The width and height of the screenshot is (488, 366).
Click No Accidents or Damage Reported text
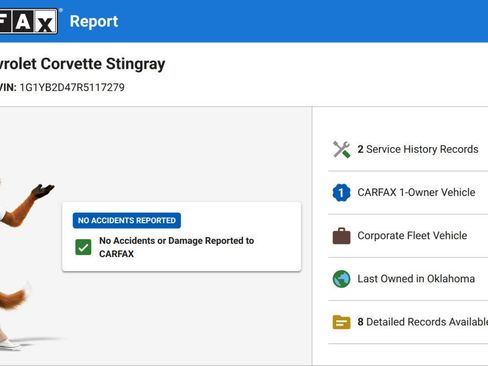tap(177, 247)
